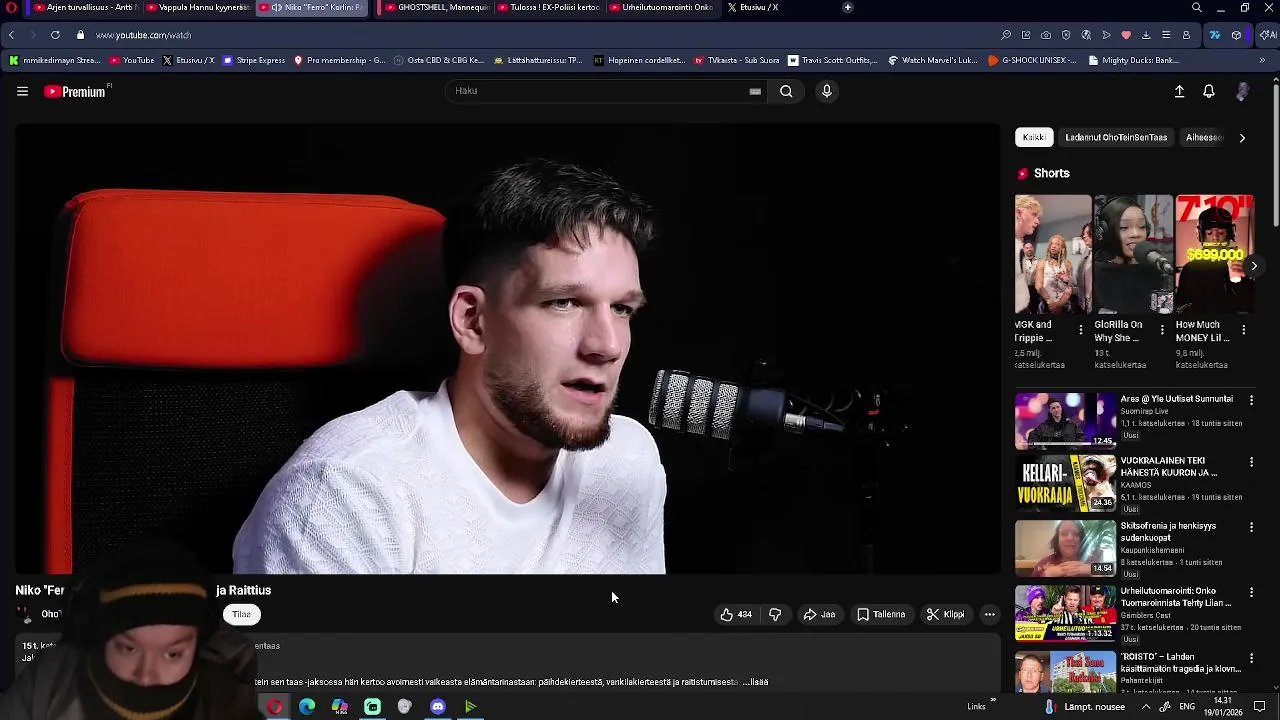Select the Lisännyt OhoTeinSenTaas chip

(1116, 137)
